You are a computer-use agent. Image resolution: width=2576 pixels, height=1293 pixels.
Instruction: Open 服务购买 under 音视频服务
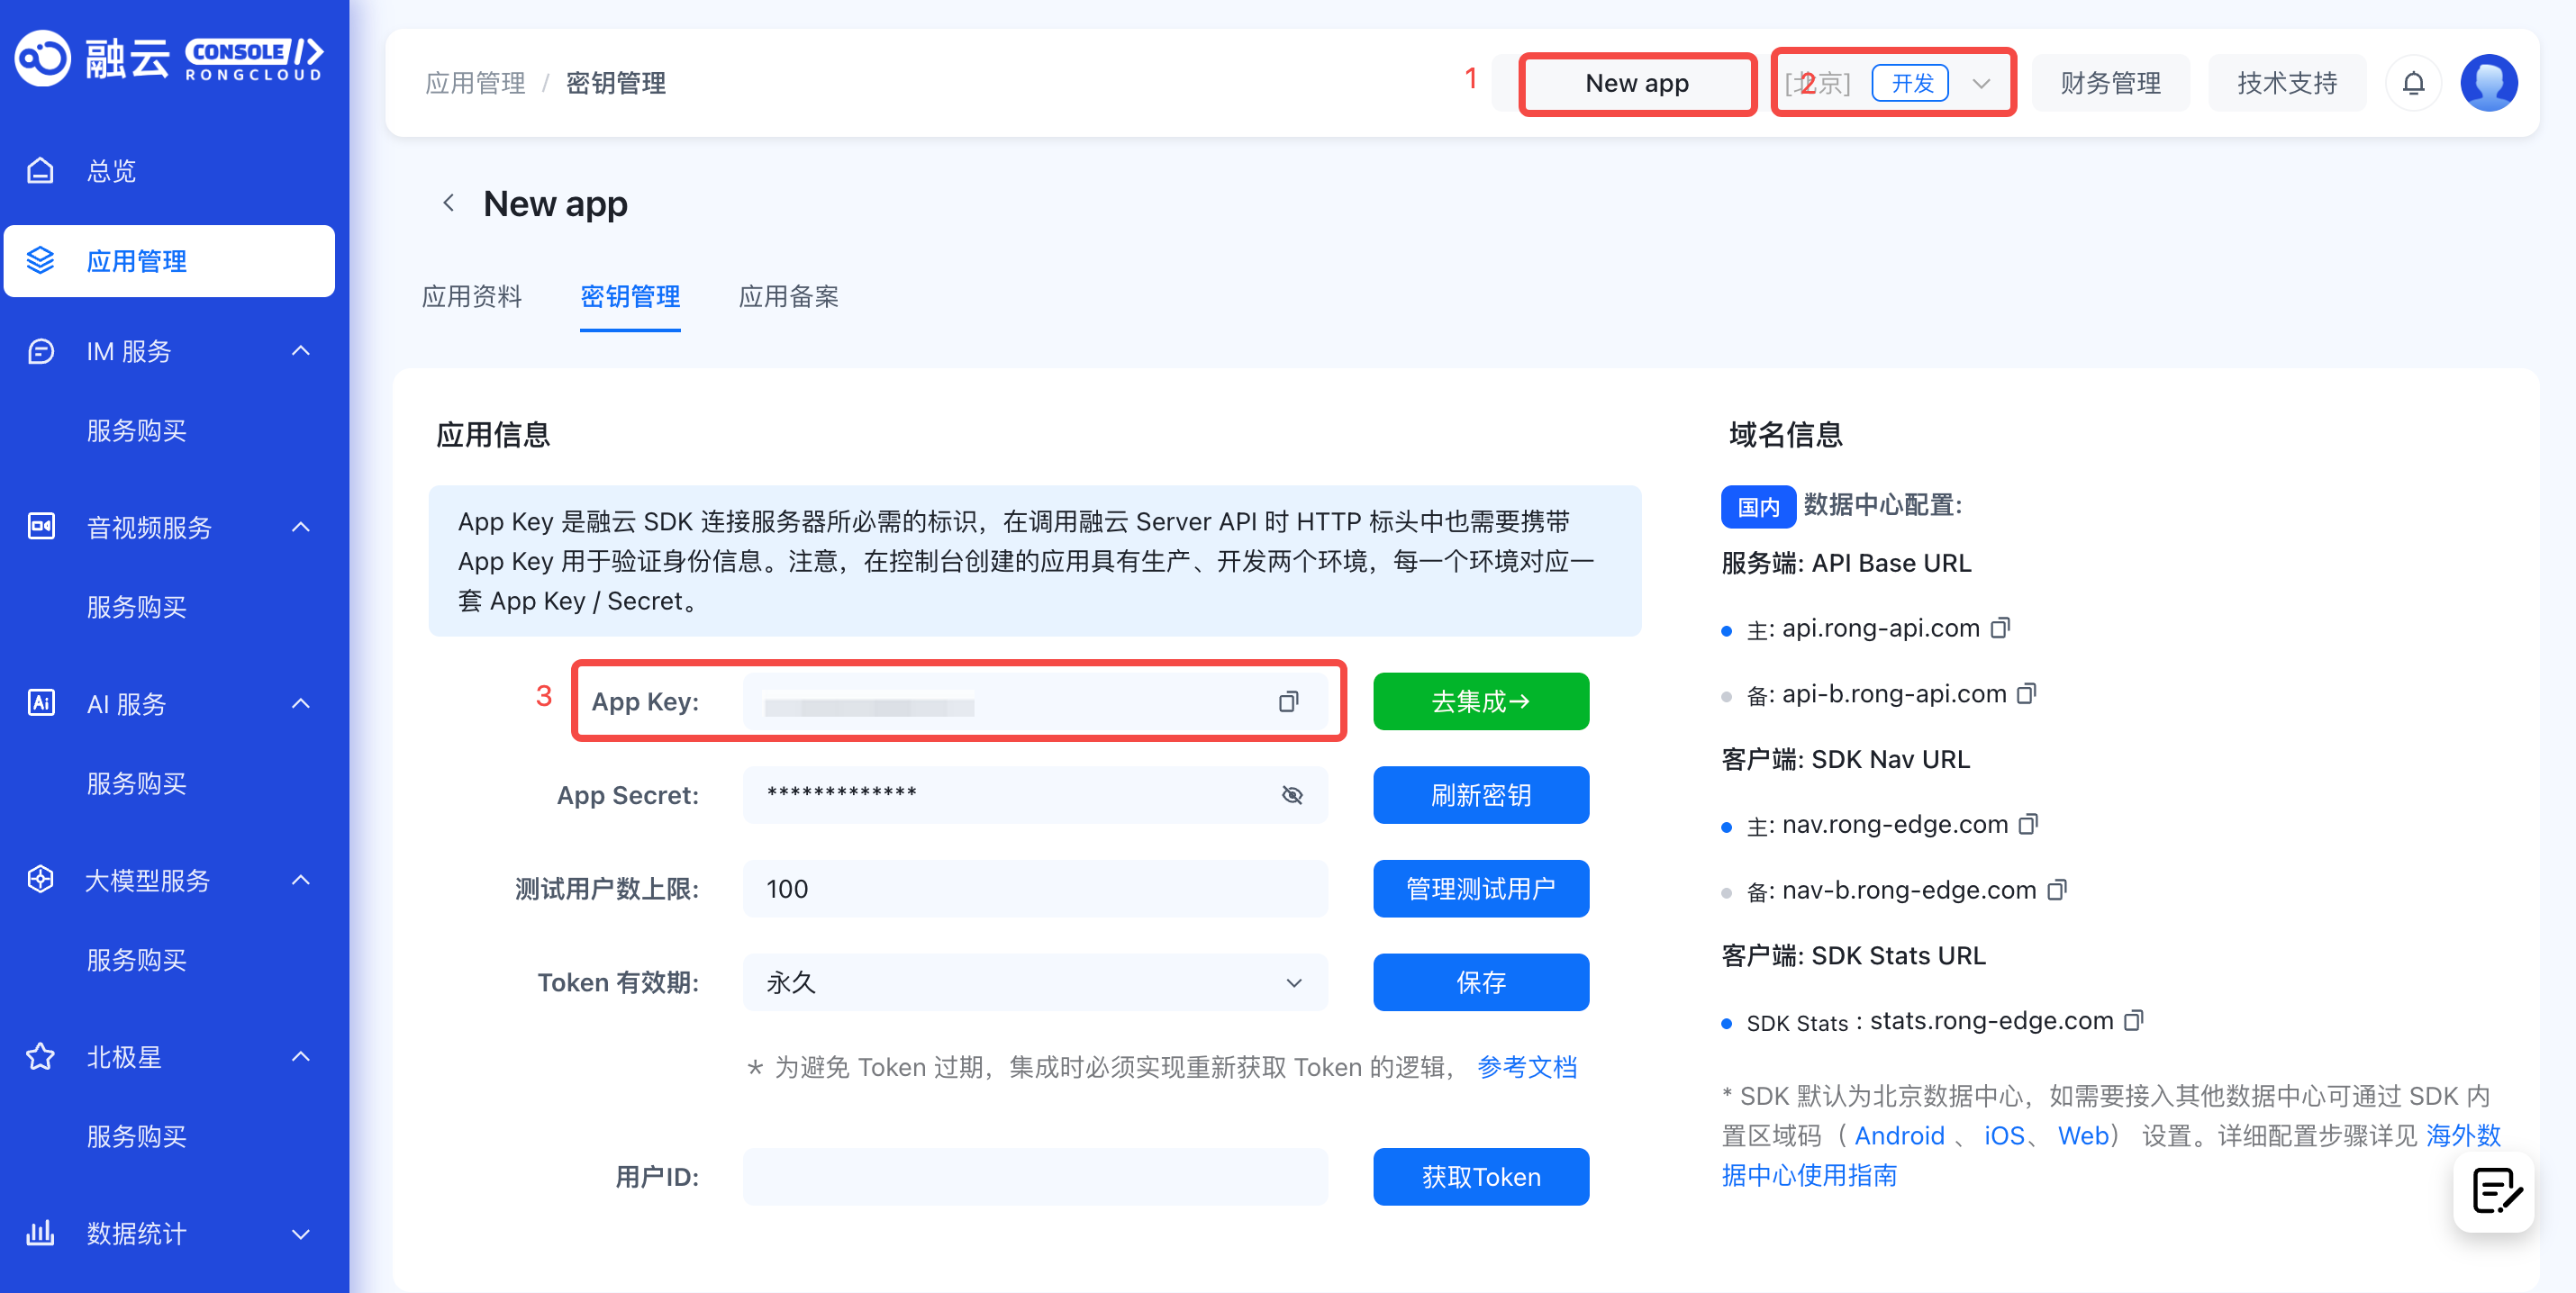137,607
